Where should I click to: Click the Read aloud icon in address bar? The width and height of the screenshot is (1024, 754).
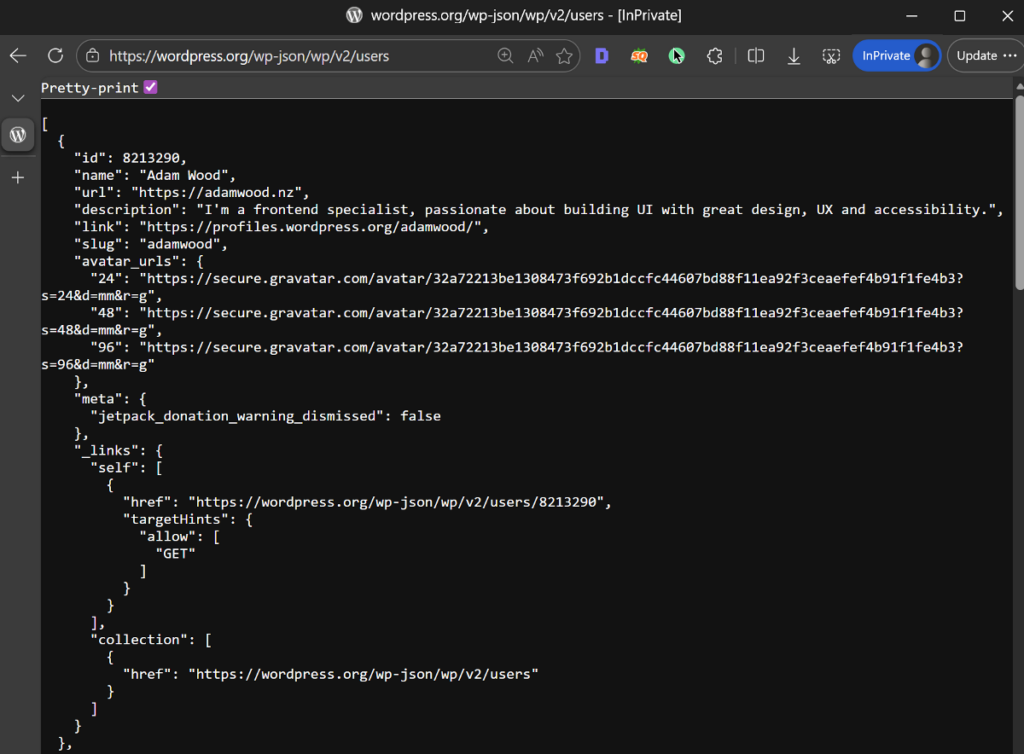(533, 56)
